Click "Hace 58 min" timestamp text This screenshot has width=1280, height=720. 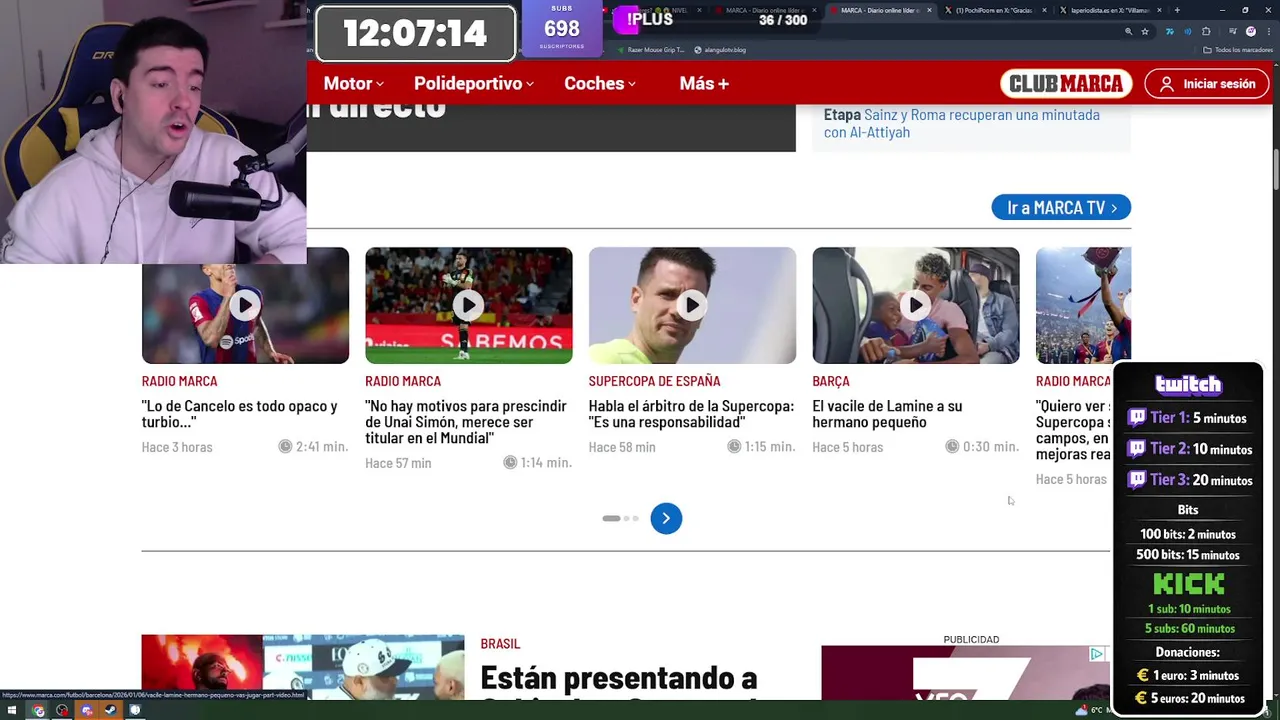[x=622, y=447]
